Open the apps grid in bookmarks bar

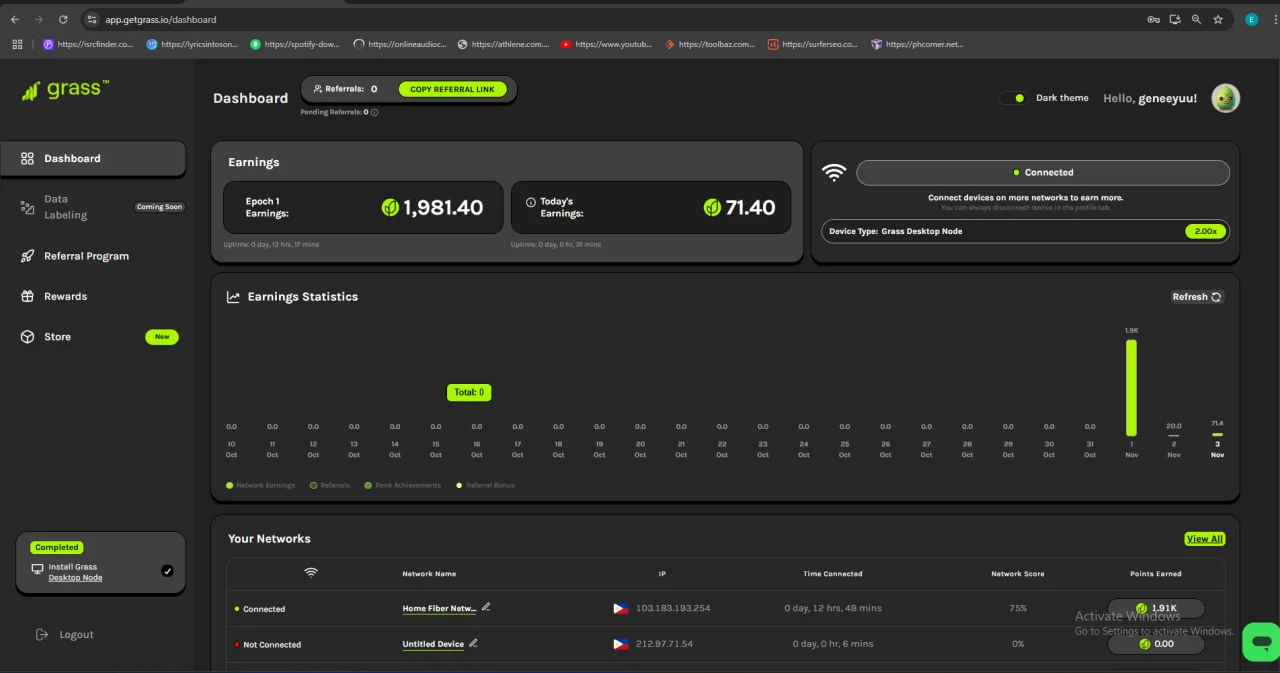click(17, 44)
